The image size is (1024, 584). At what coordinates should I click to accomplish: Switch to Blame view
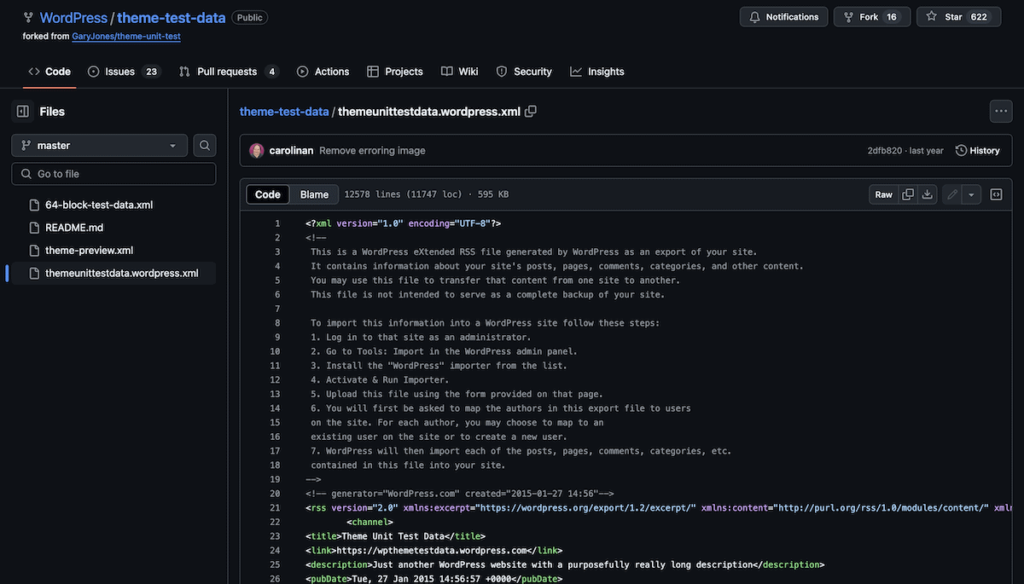point(314,195)
